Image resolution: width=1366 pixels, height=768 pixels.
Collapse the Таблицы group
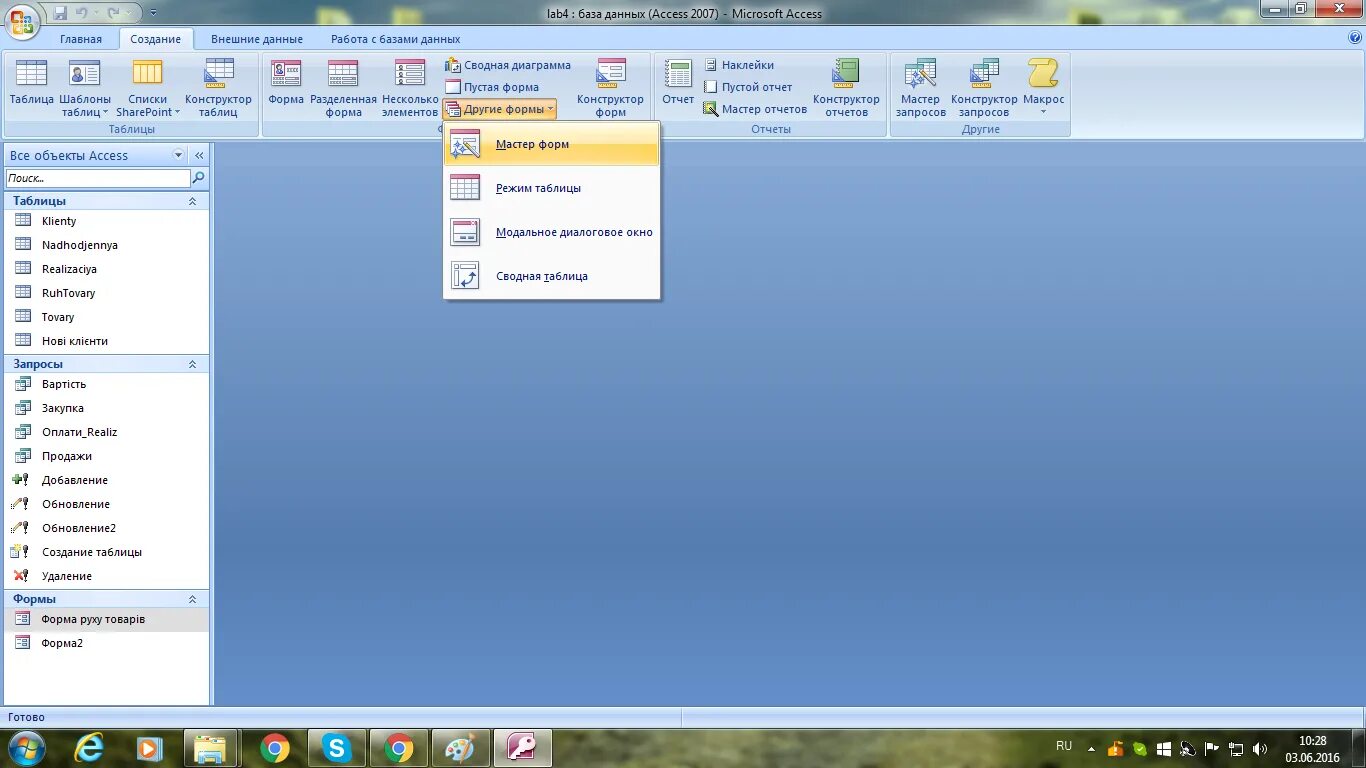coord(193,201)
